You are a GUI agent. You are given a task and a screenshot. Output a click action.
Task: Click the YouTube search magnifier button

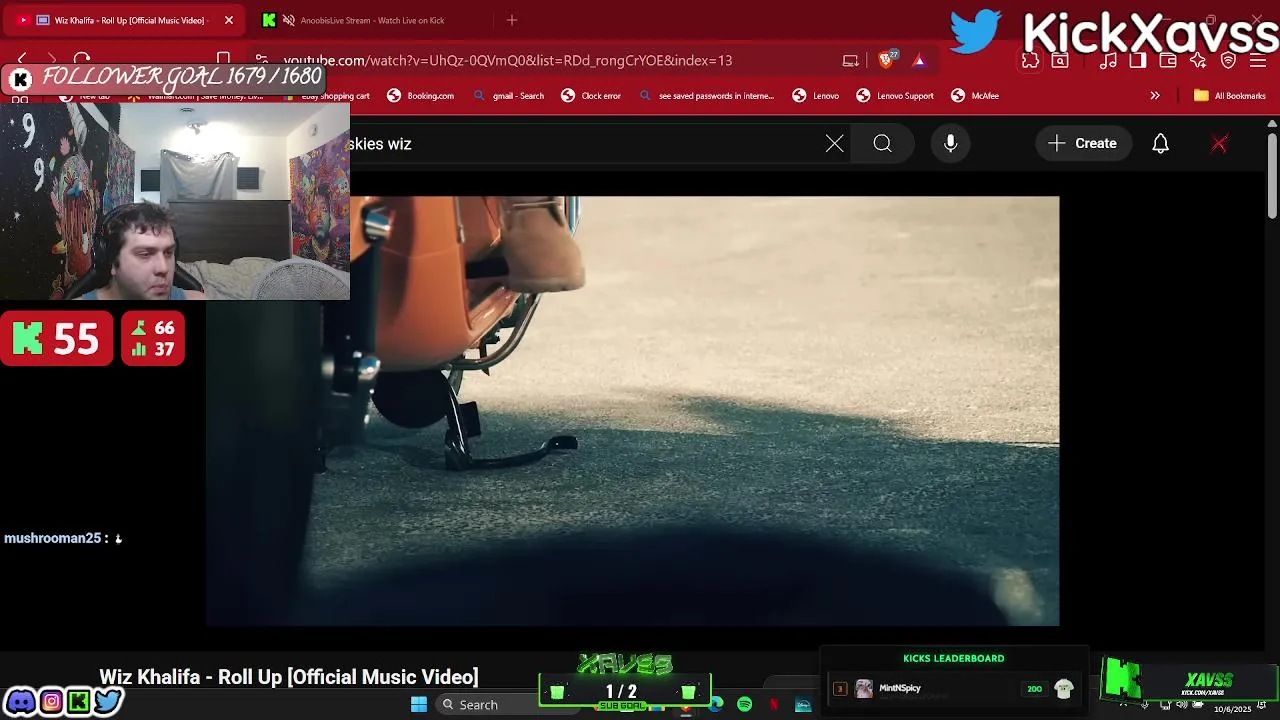883,144
